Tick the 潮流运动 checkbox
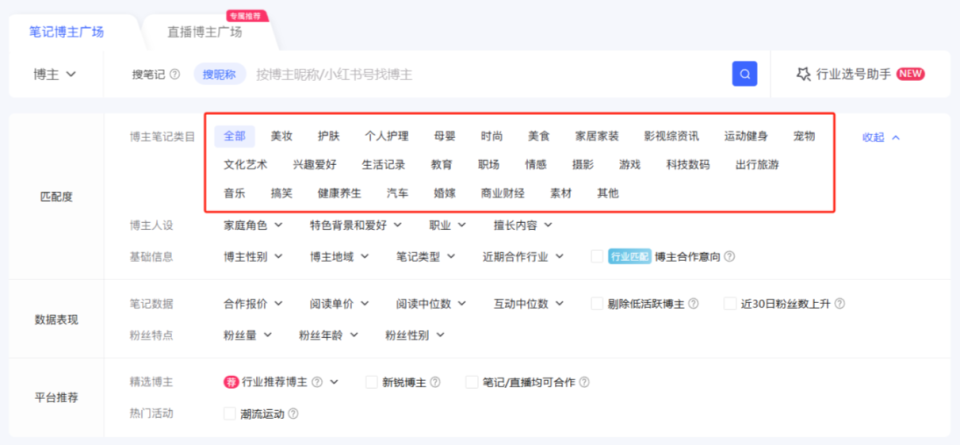This screenshot has height=445, width=960. pyautogui.click(x=230, y=414)
